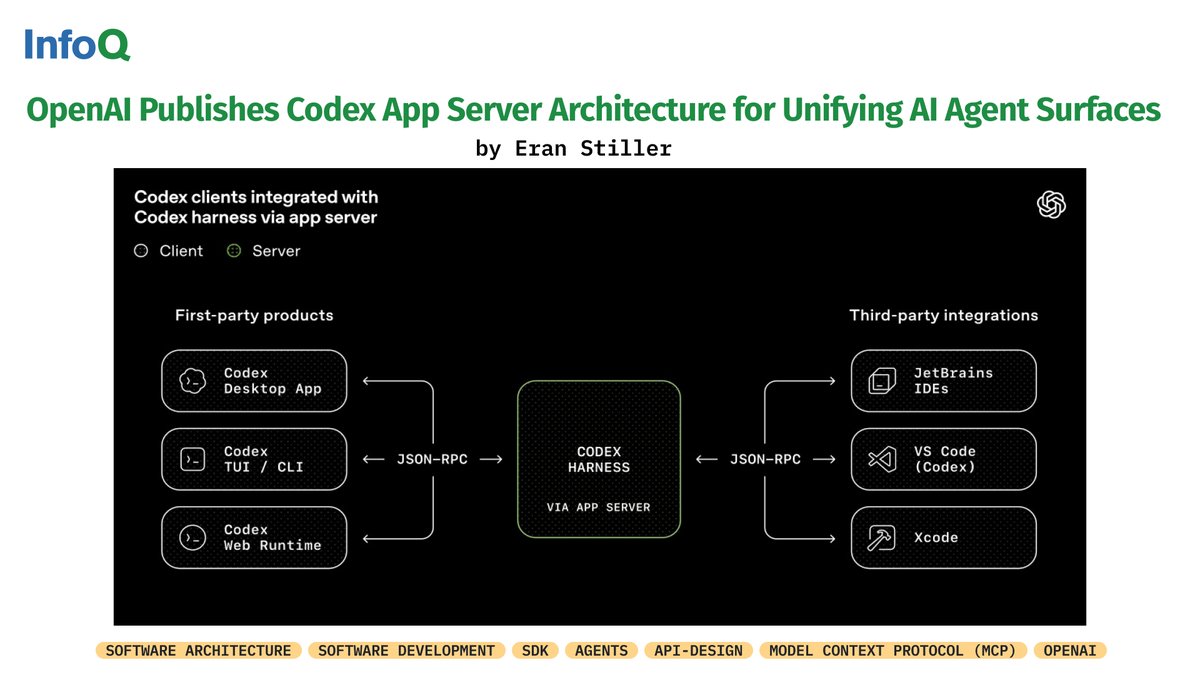Viewport: 1200px width, 675px height.
Task: Click the green Server legend circle
Action: point(234,251)
